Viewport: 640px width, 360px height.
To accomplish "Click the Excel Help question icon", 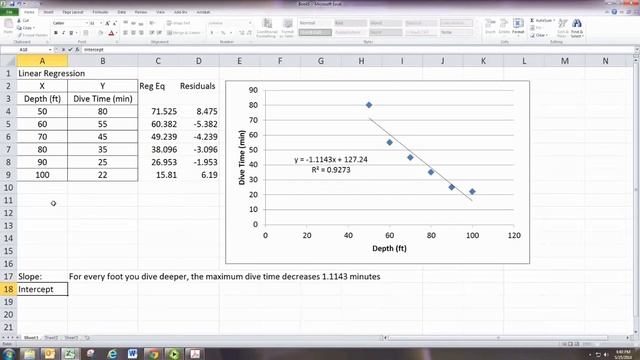I will (x=614, y=12).
